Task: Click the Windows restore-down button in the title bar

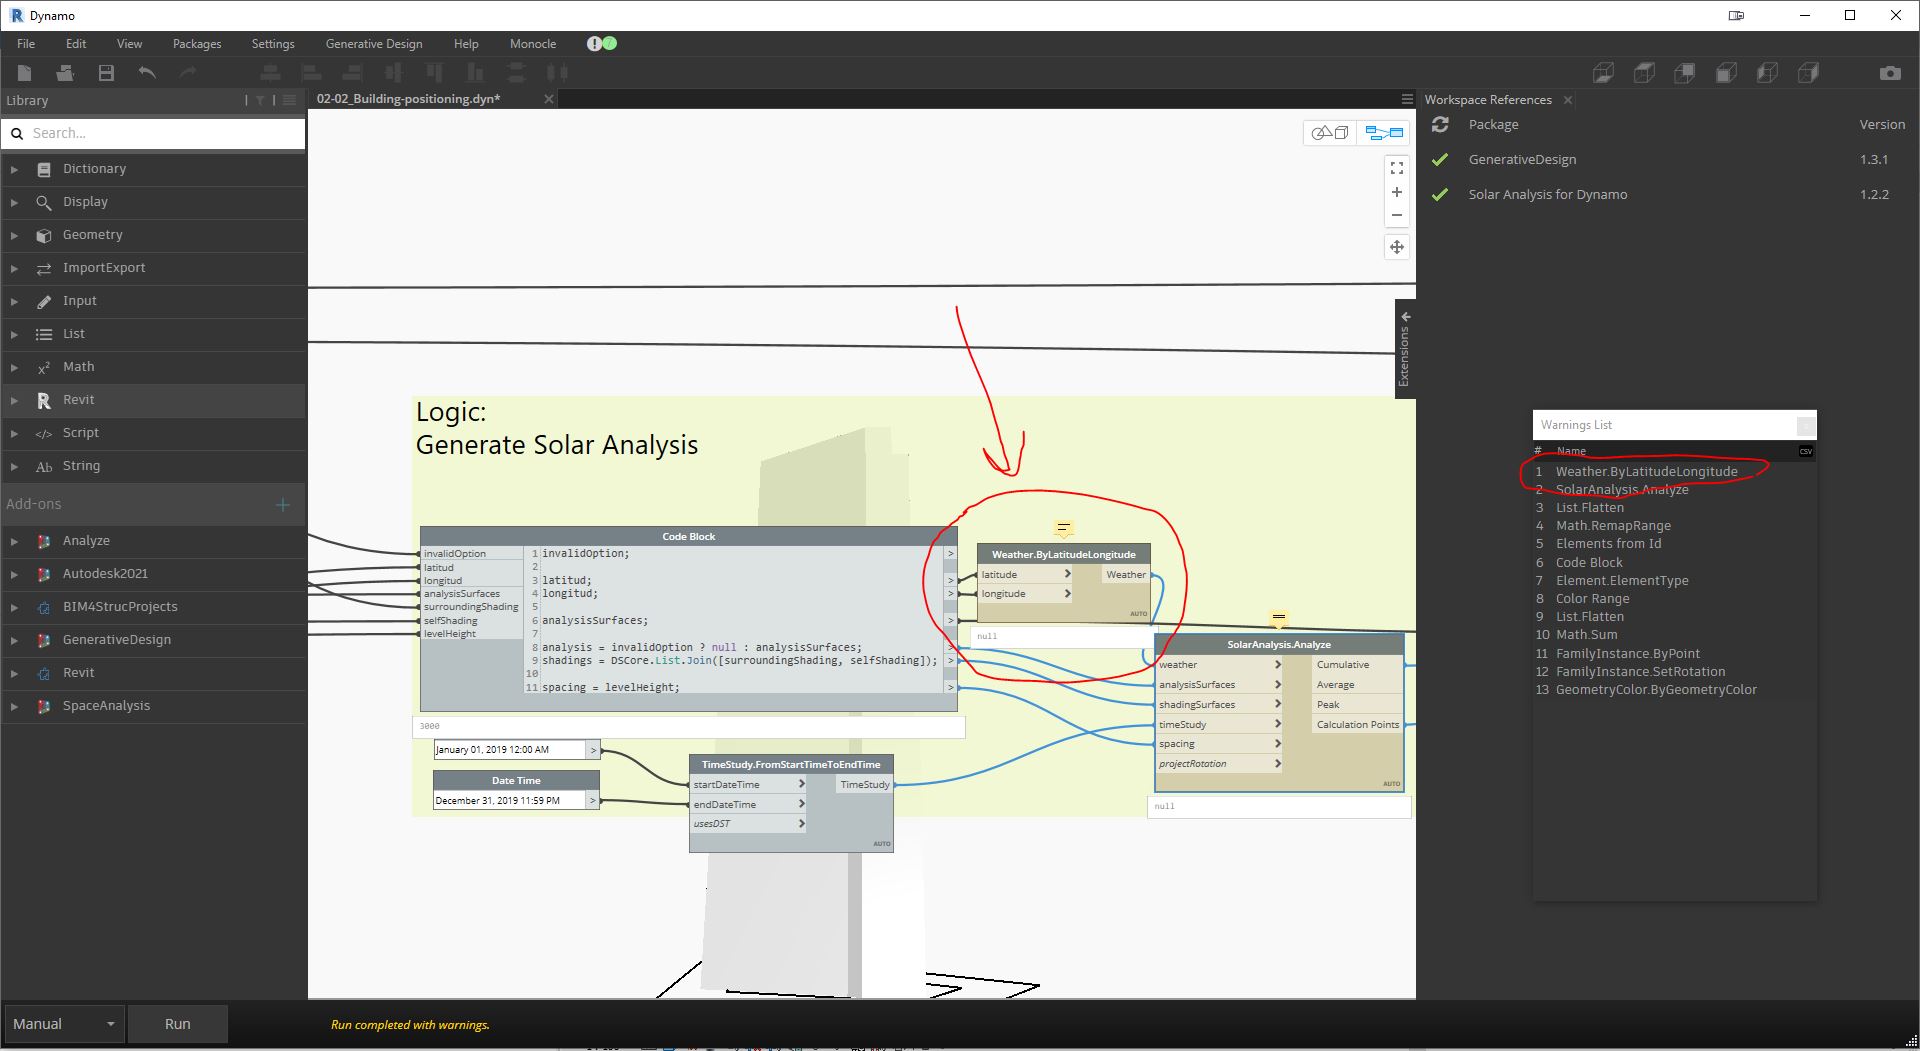Action: coord(1850,15)
